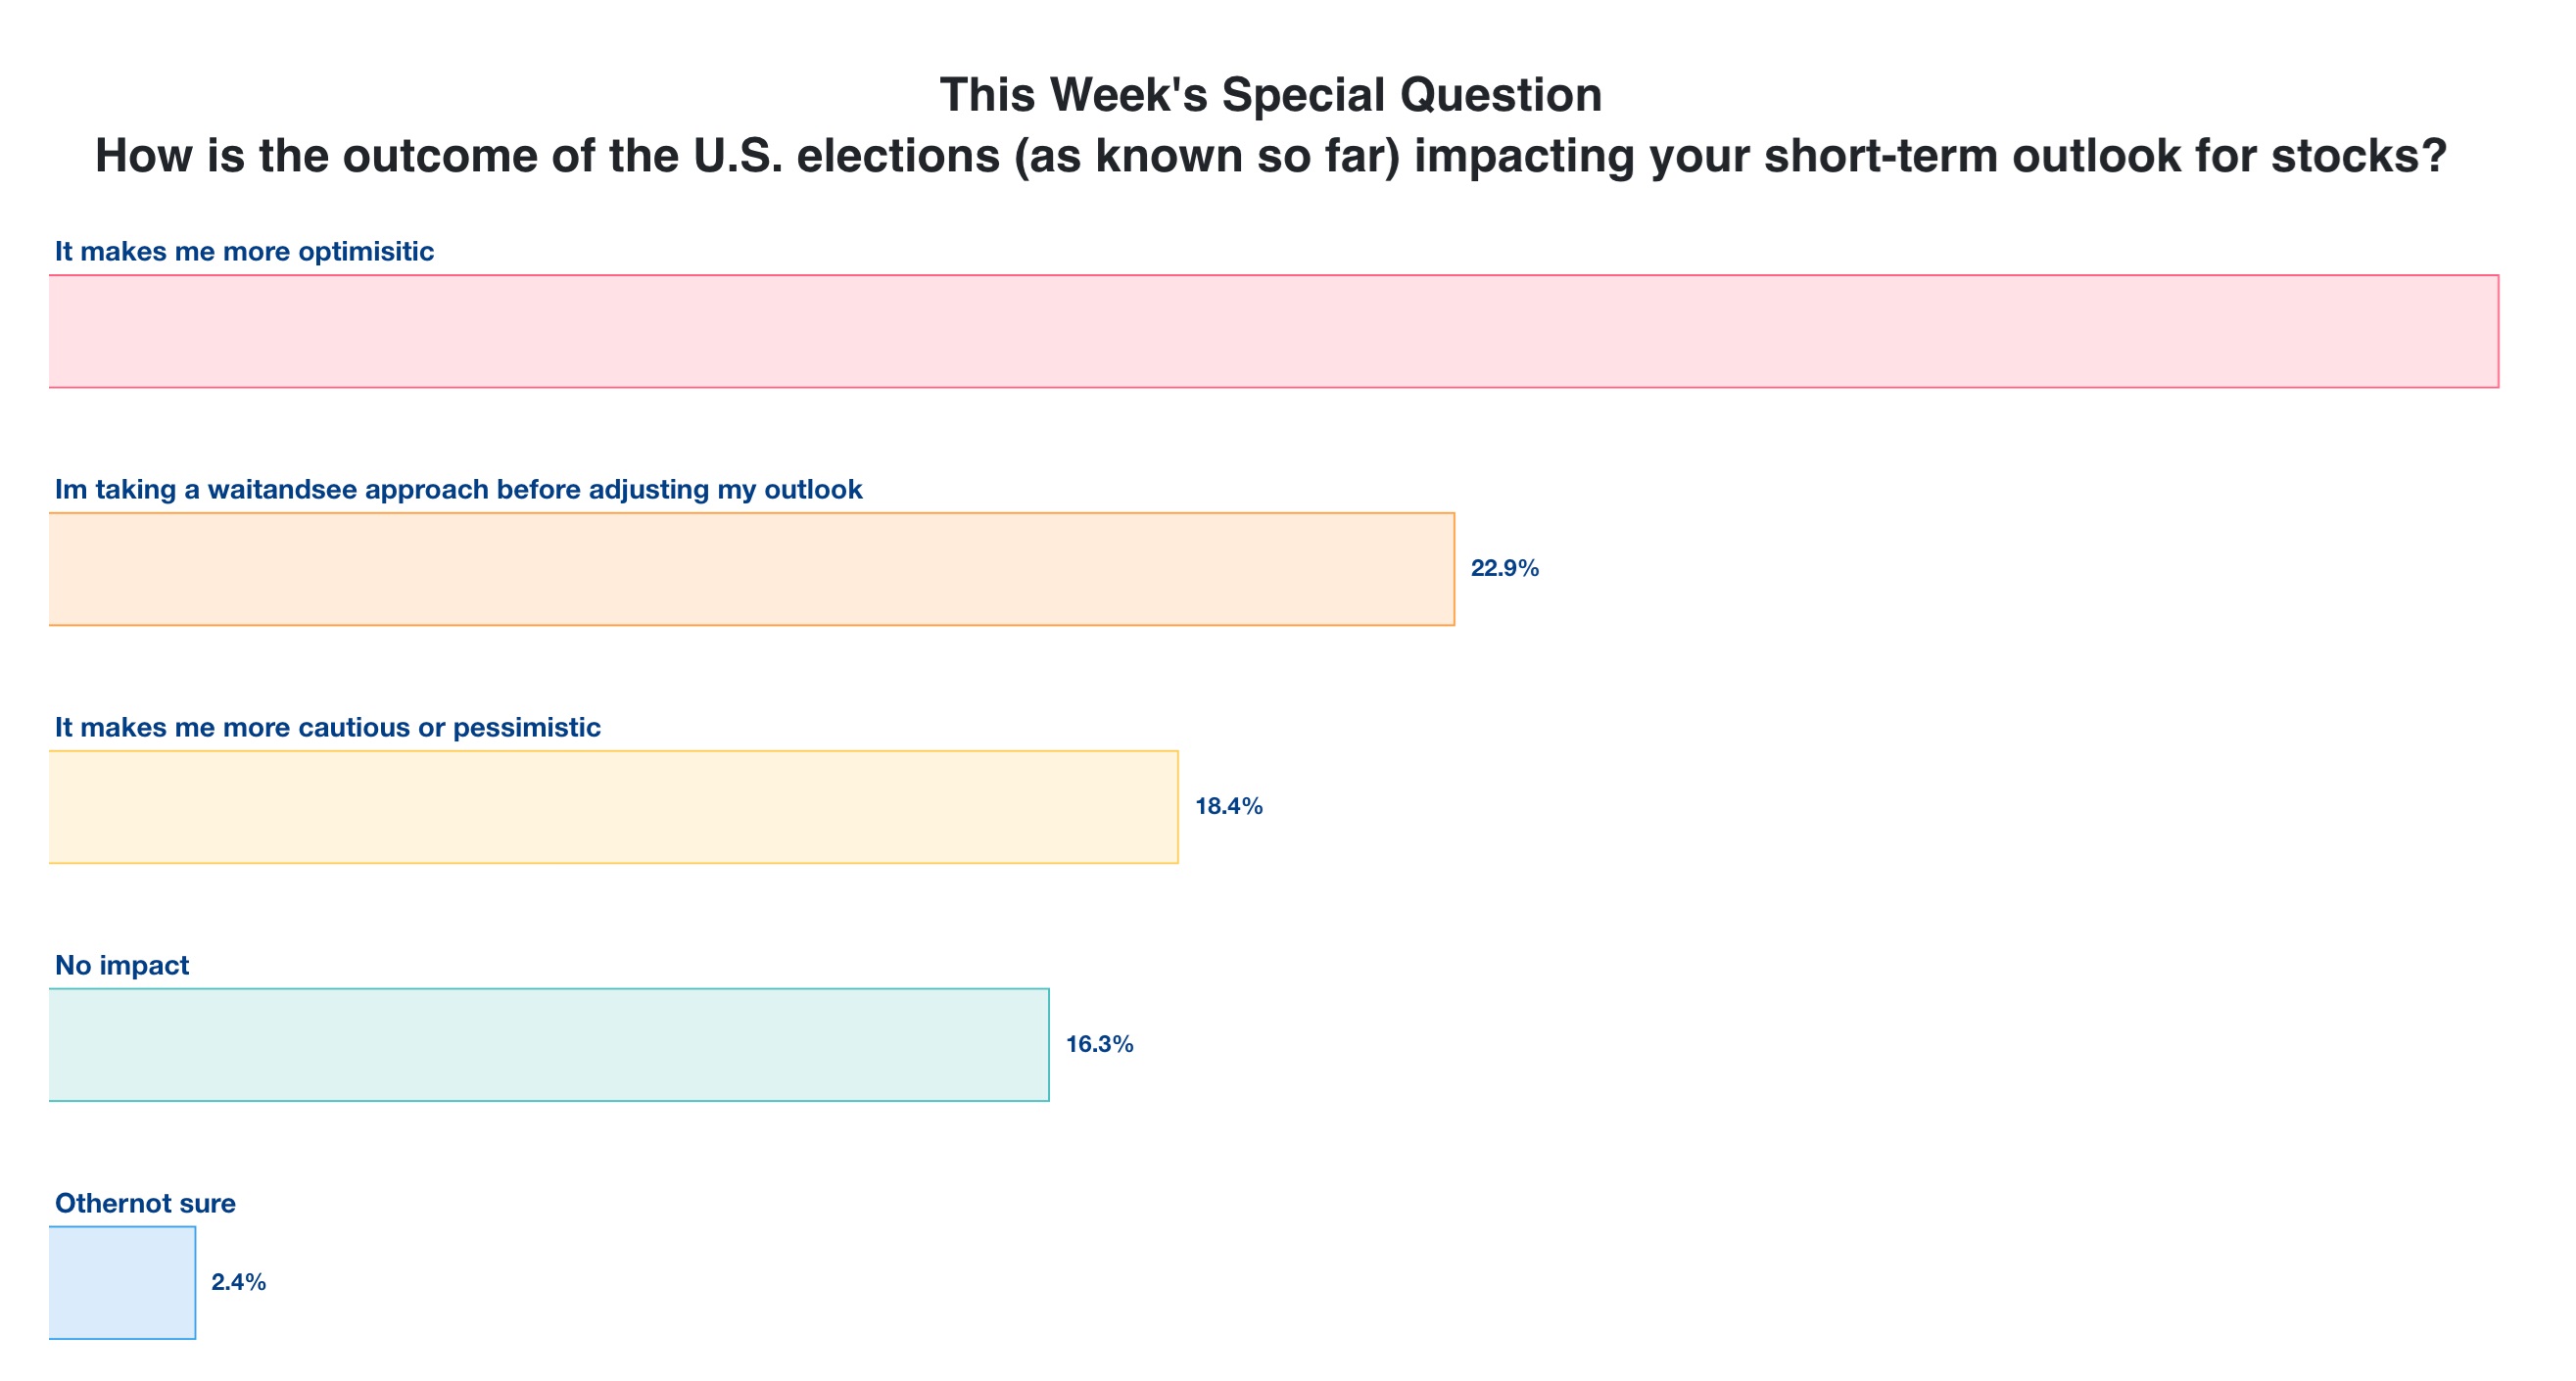Select "It makes me more cautious or pessimistic" label
The height and width of the screenshot is (1381, 2576).
327,727
